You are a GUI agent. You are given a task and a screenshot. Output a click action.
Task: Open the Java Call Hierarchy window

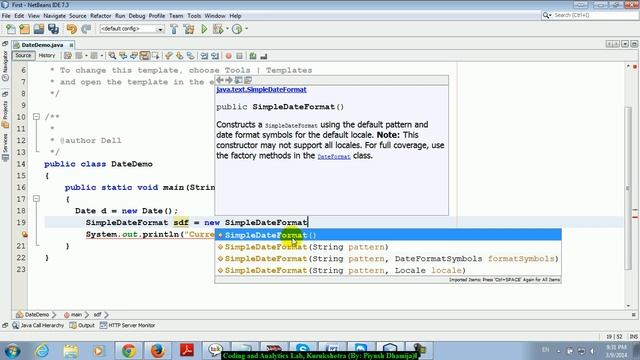[x=38, y=325]
